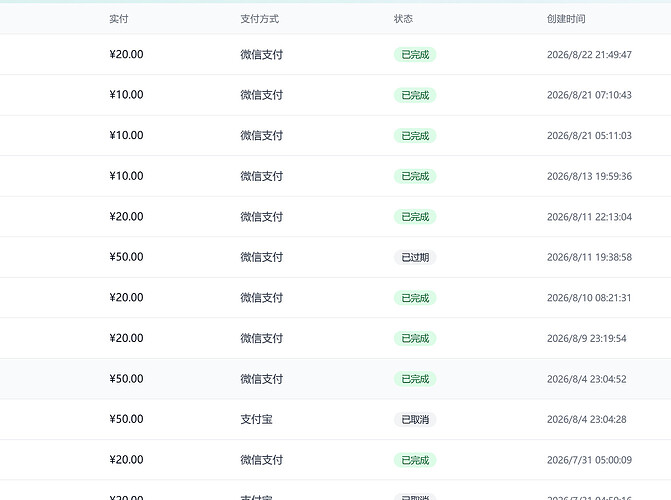Click the 支付宝 payment method at 2026/8/4 23:04:28

click(x=256, y=420)
